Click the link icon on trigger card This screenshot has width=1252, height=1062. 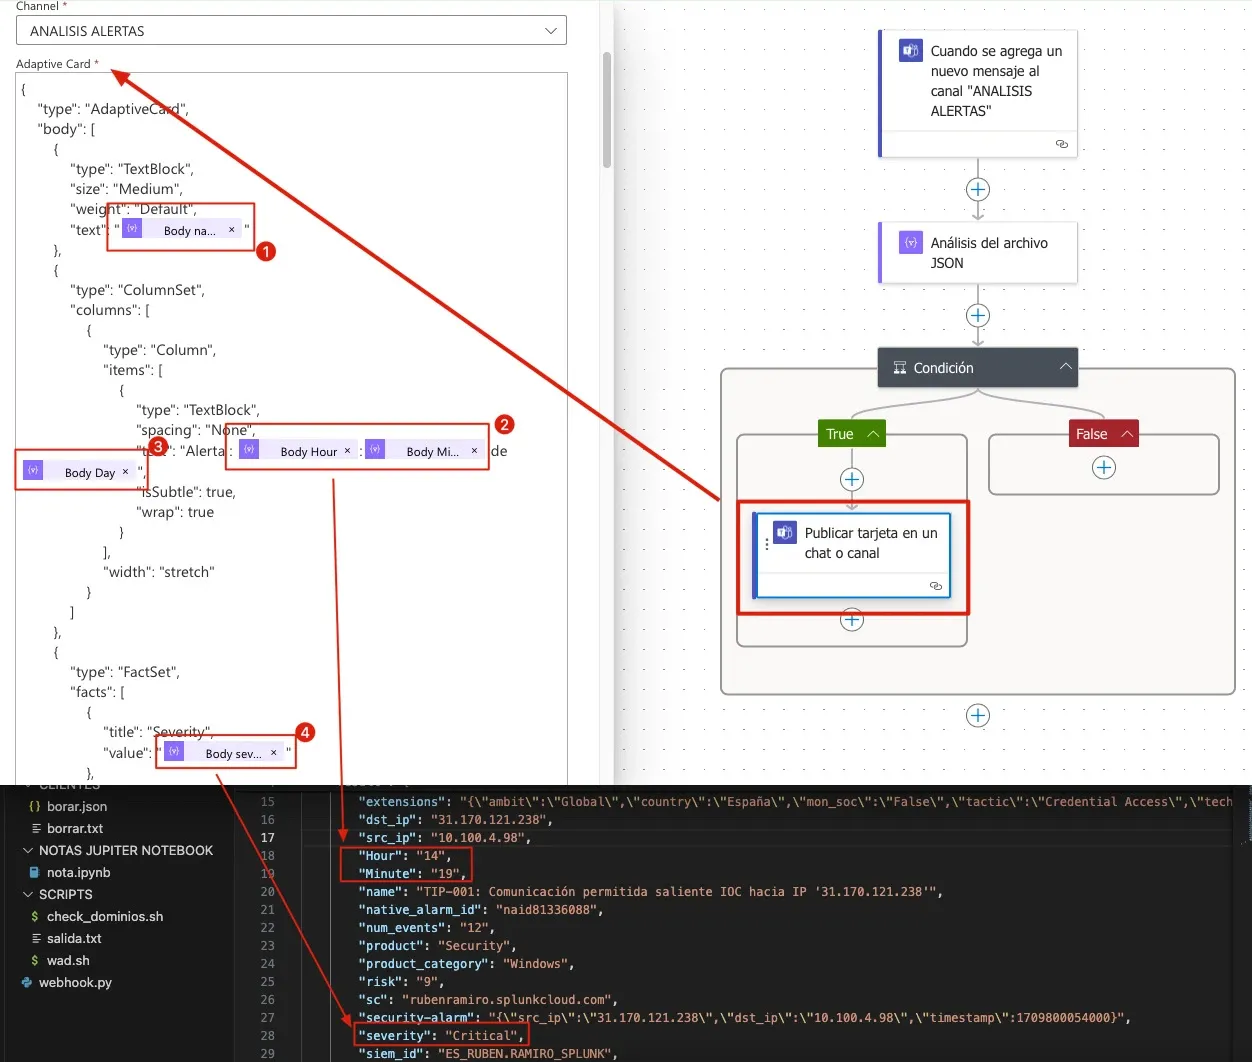(1062, 144)
